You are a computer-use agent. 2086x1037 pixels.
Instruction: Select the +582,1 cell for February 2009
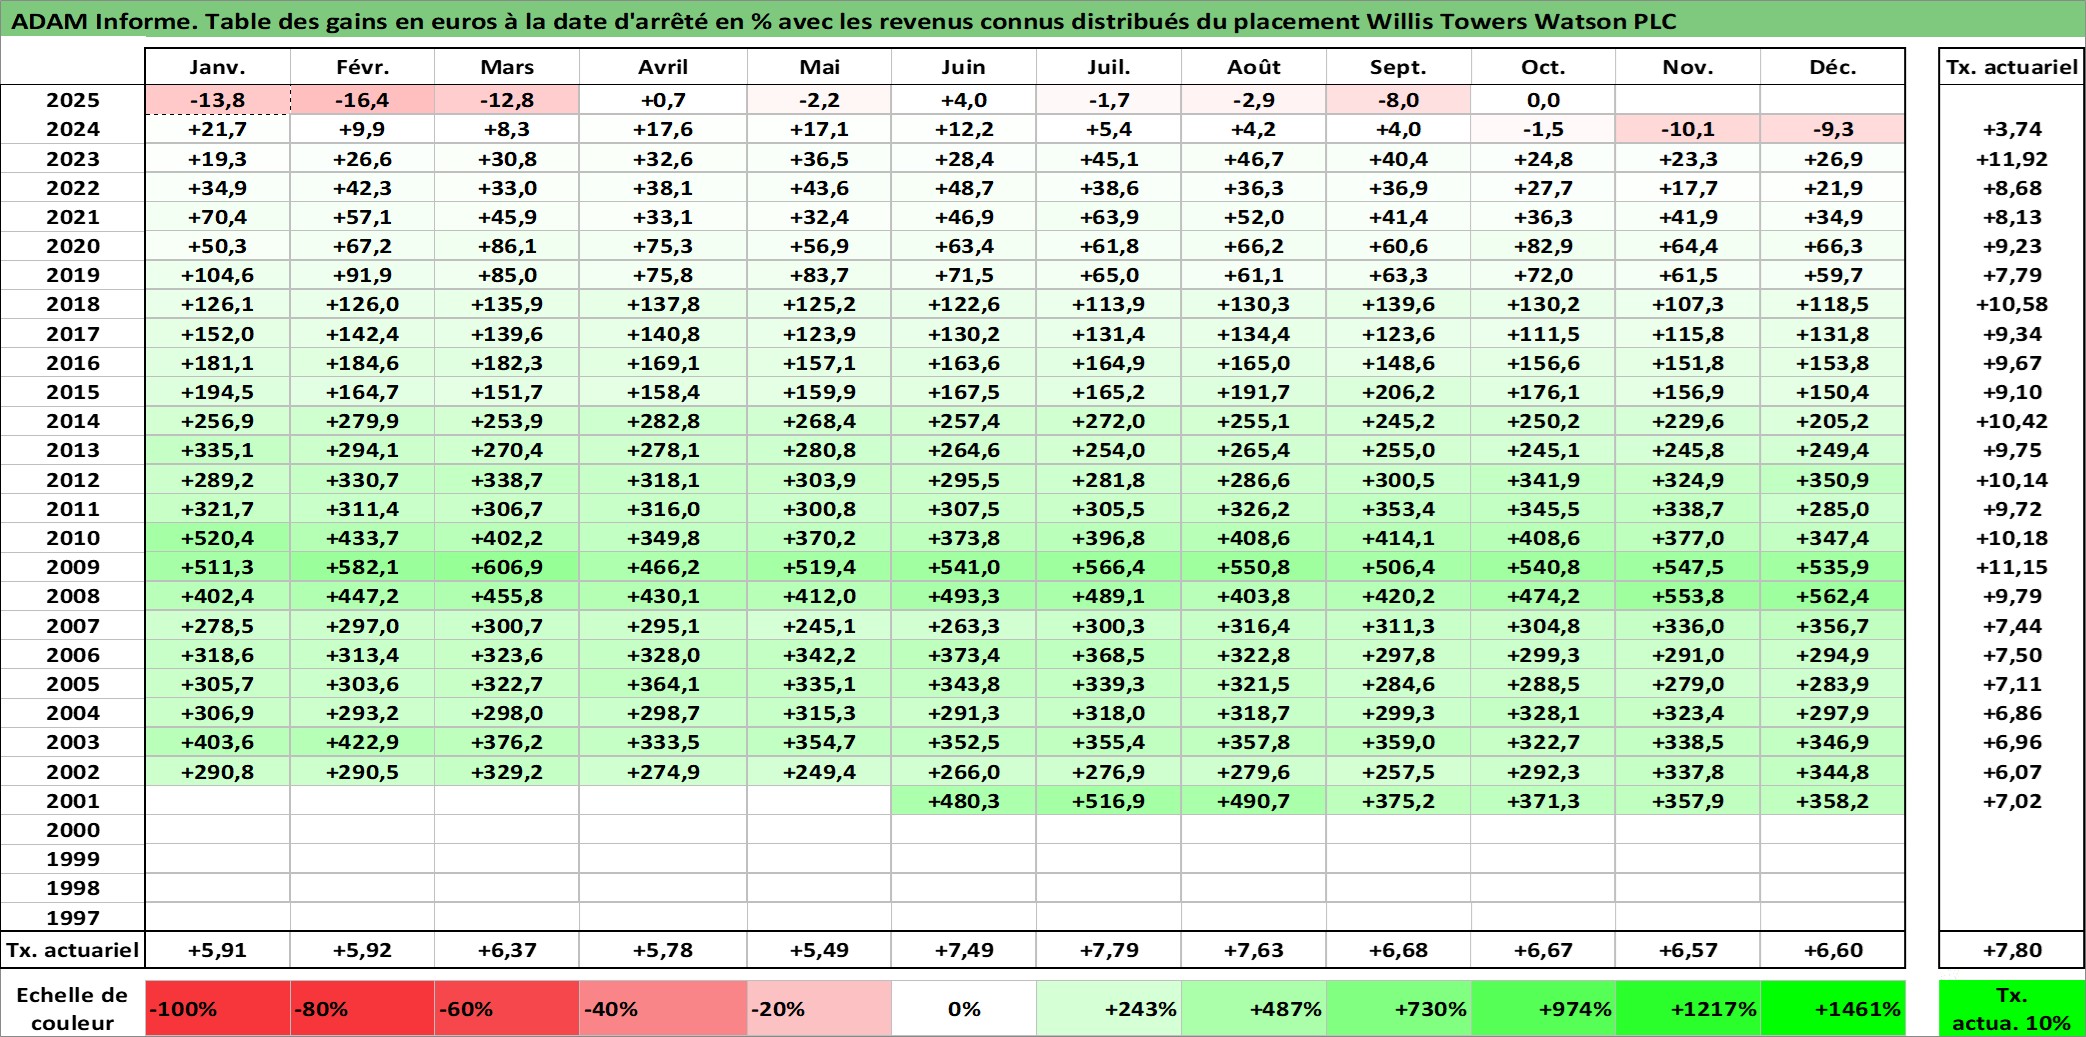[x=362, y=567]
